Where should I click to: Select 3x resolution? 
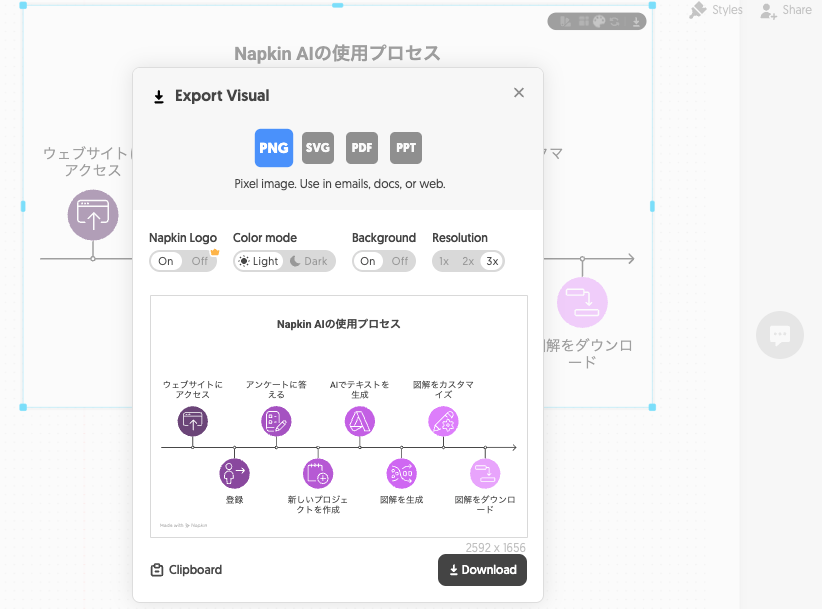(x=492, y=261)
